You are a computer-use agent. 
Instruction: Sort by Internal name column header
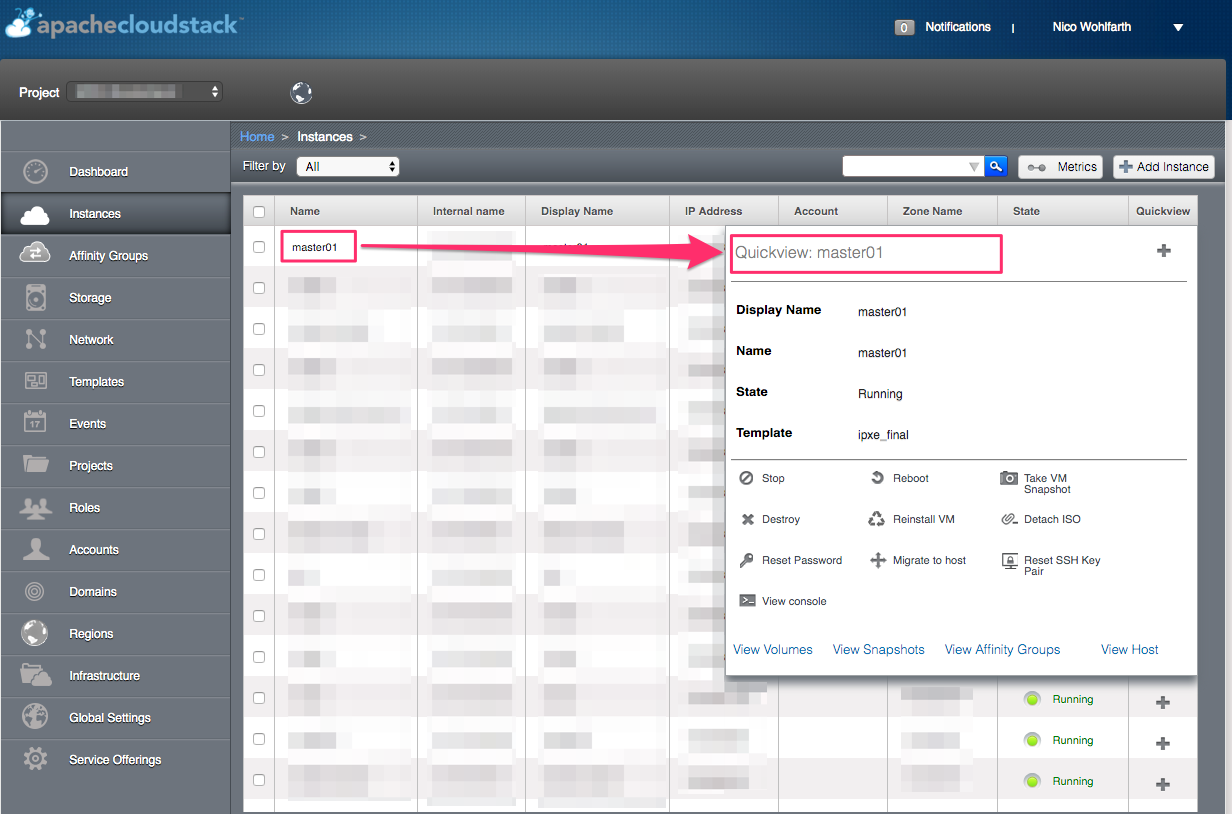469,211
